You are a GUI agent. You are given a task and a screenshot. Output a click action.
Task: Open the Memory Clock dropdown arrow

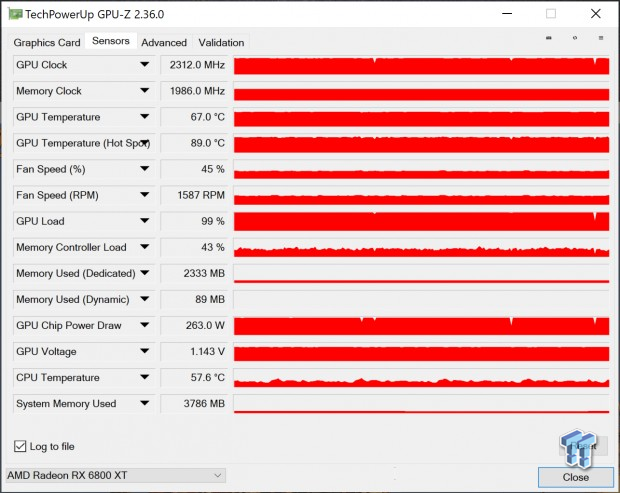(145, 91)
